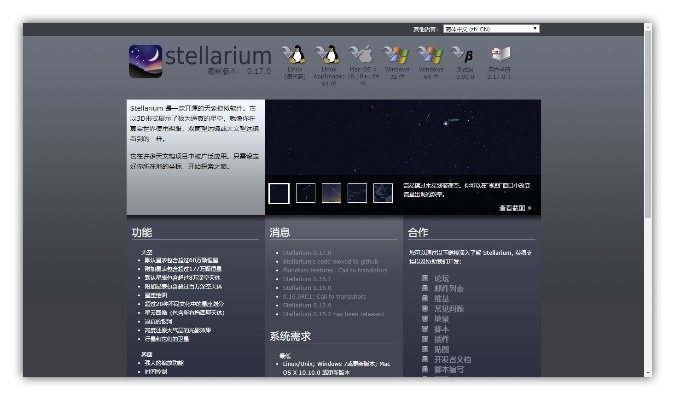Viewport: 675px width, 400px height.
Task: Open the language selection dropdown
Action: click(x=491, y=29)
